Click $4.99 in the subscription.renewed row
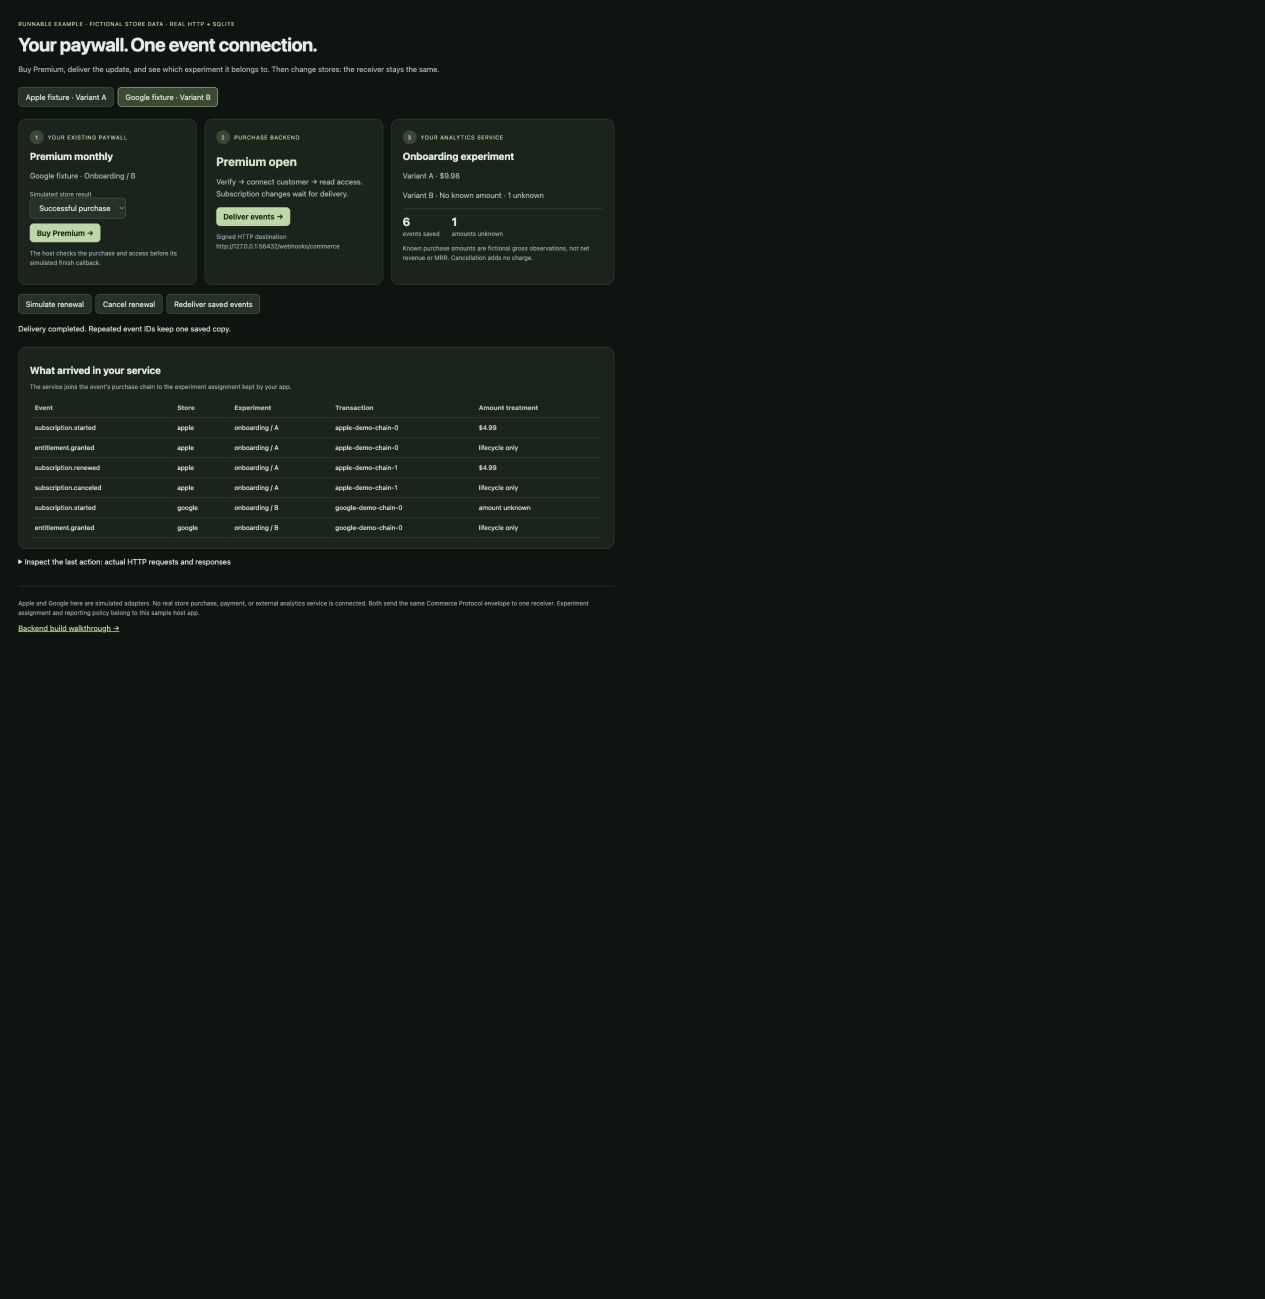 click(487, 468)
